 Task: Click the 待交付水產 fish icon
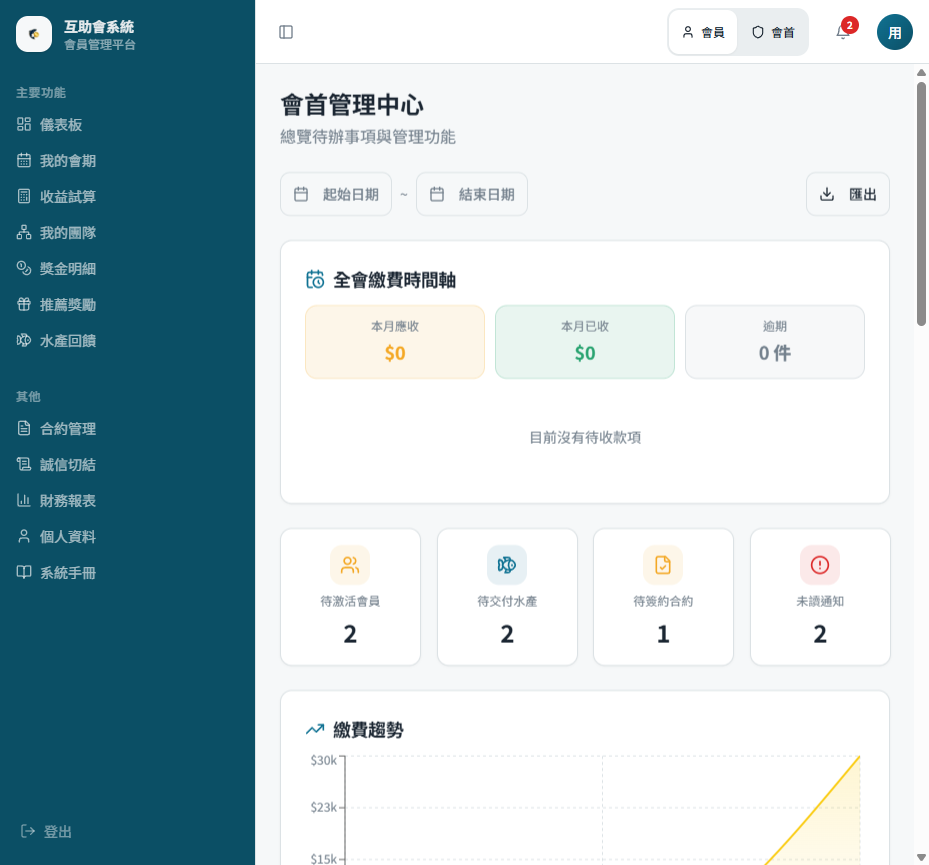[x=507, y=565]
